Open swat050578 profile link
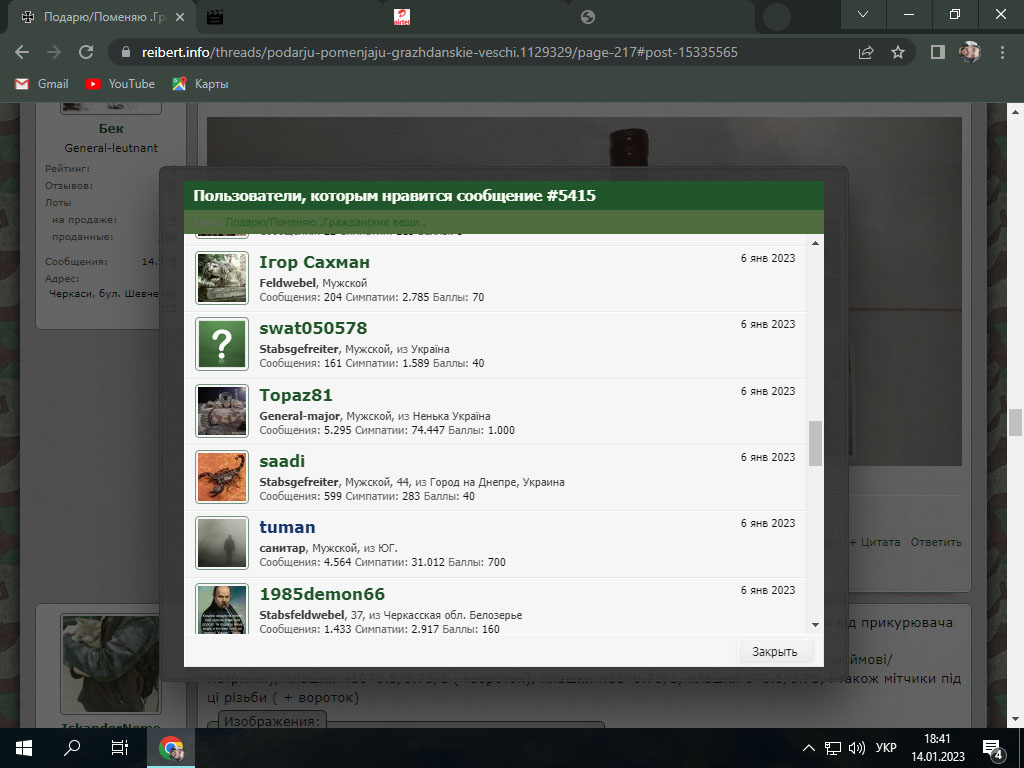 tap(313, 328)
